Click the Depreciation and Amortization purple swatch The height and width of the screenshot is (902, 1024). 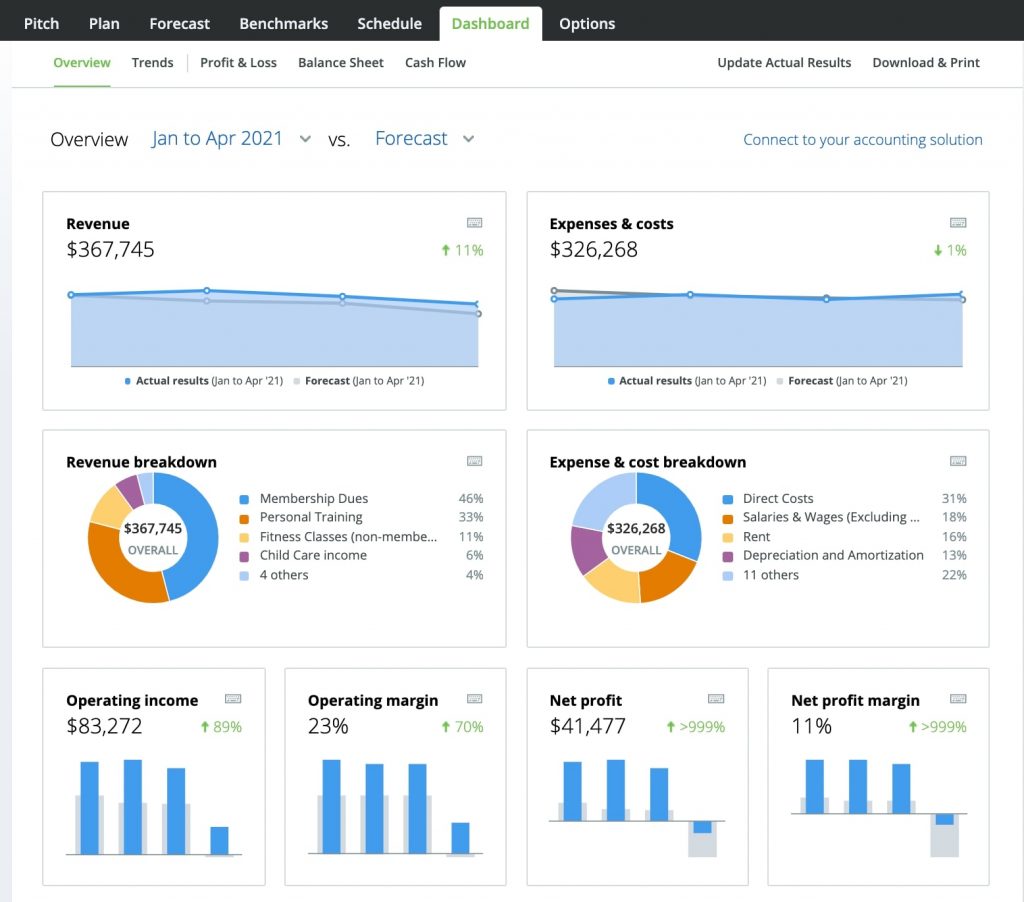728,556
